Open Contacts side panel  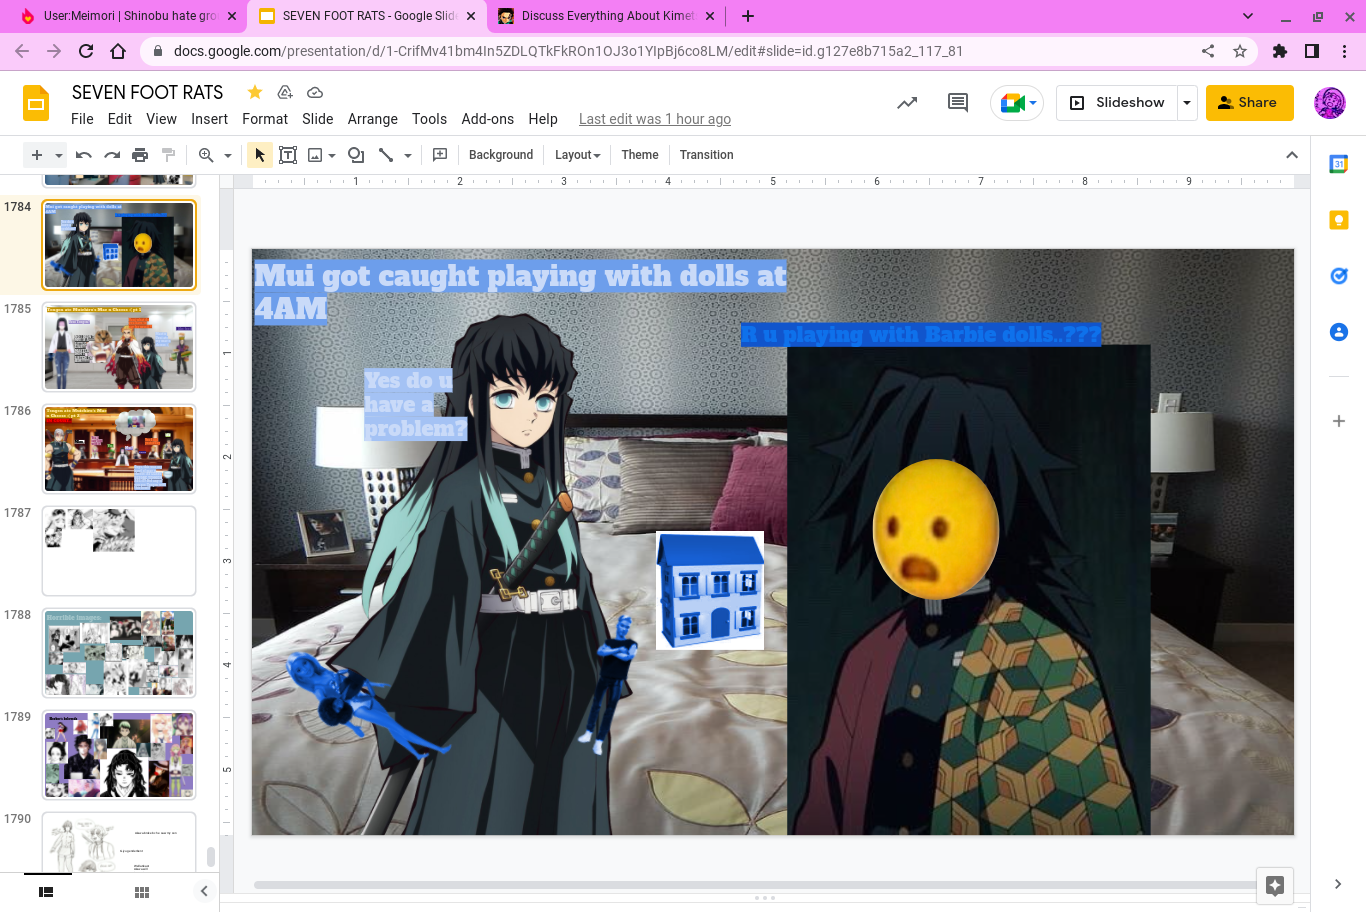[1339, 332]
